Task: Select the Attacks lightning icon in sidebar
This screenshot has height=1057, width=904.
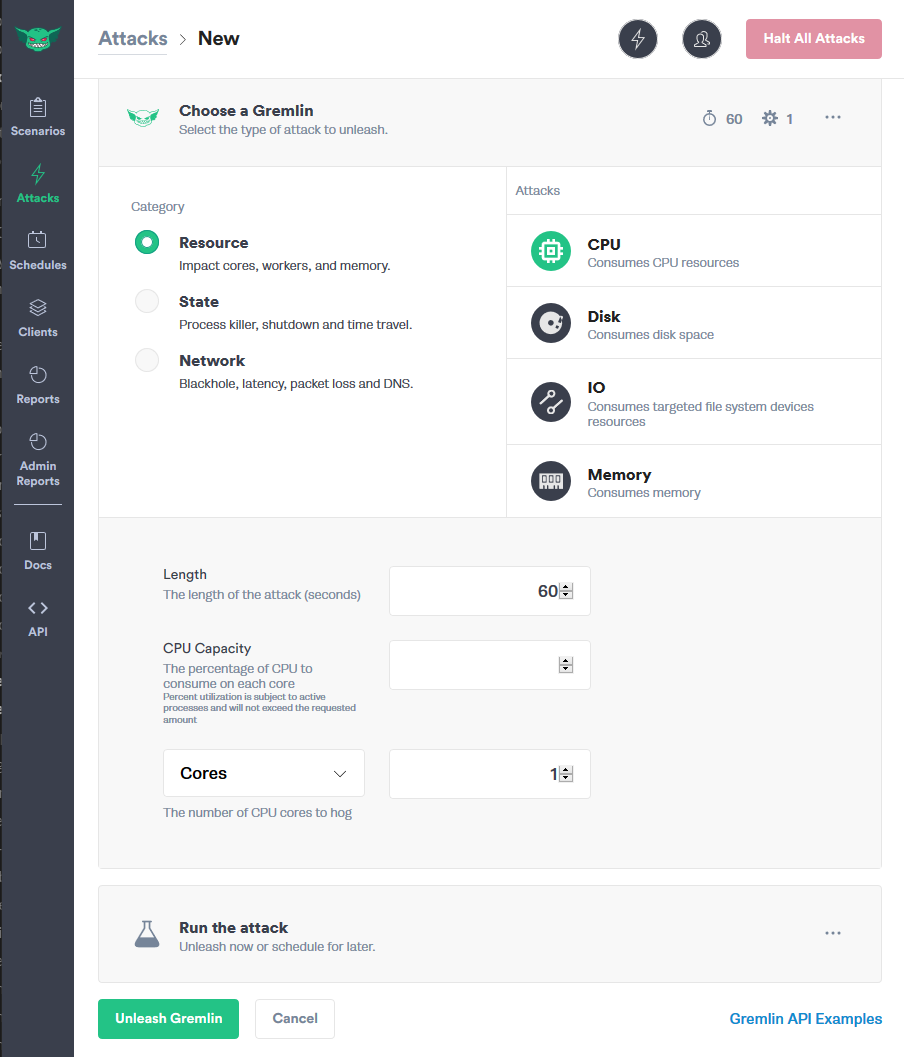Action: click(x=38, y=174)
